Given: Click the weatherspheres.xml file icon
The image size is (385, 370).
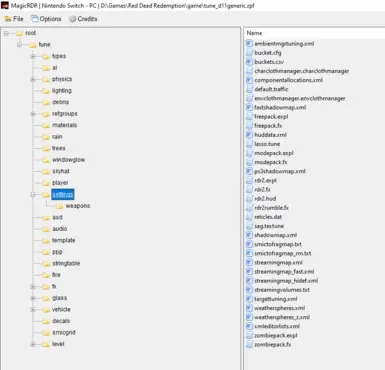Looking at the screenshot, I should (249, 308).
